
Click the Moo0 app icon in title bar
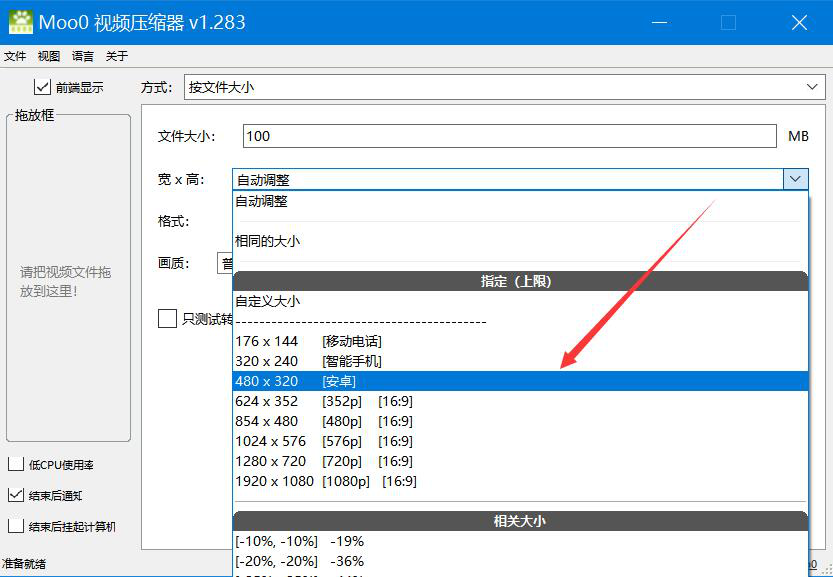[x=21, y=22]
